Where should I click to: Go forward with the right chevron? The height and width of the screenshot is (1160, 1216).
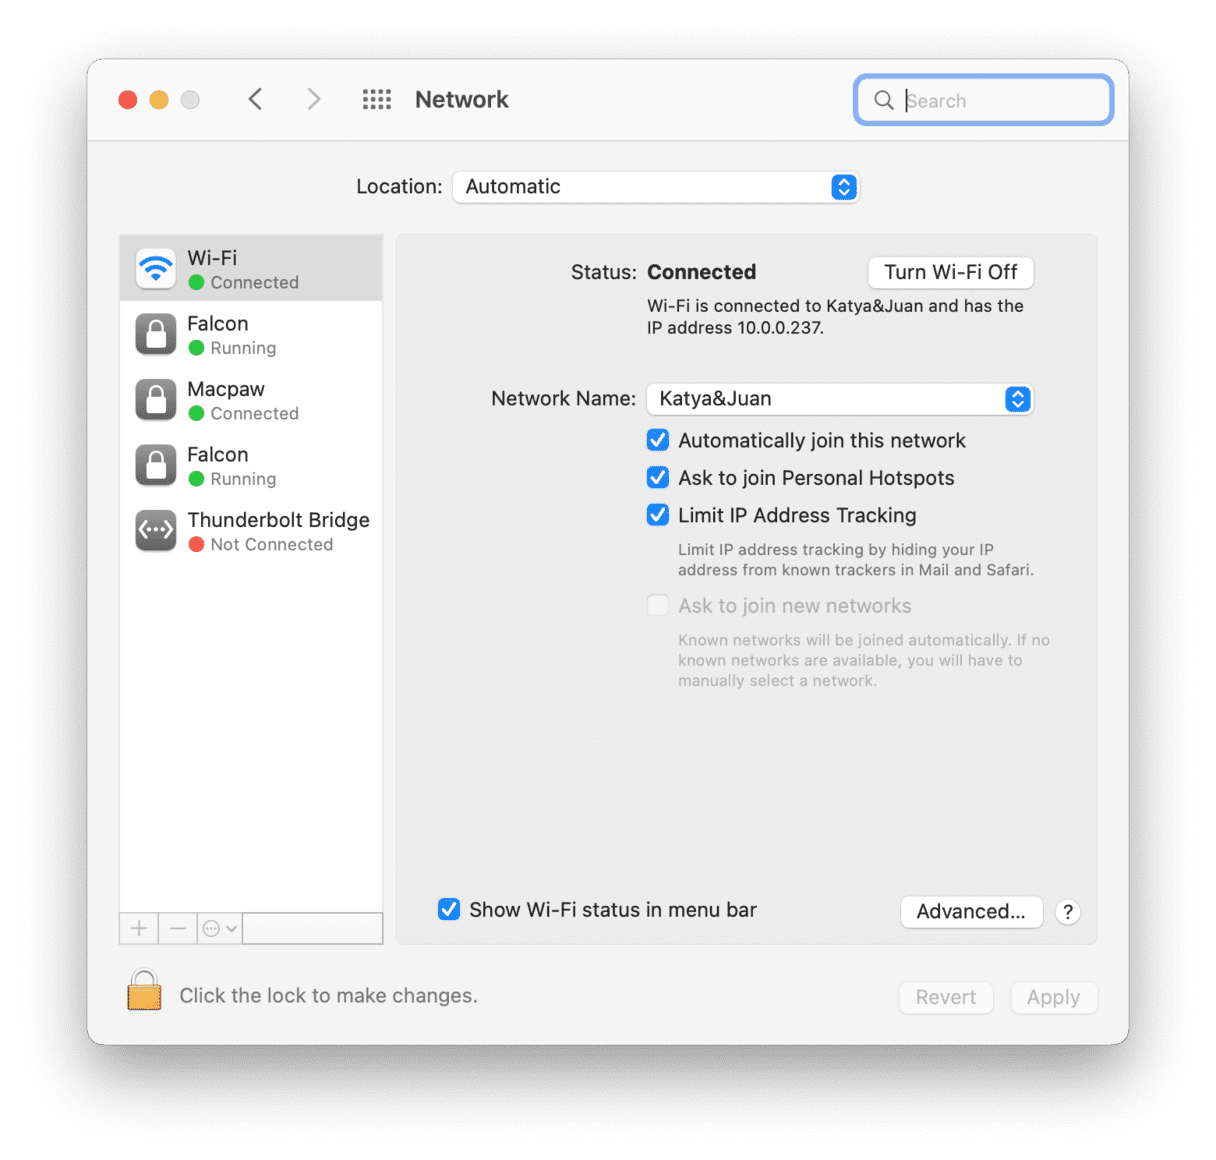pyautogui.click(x=314, y=99)
